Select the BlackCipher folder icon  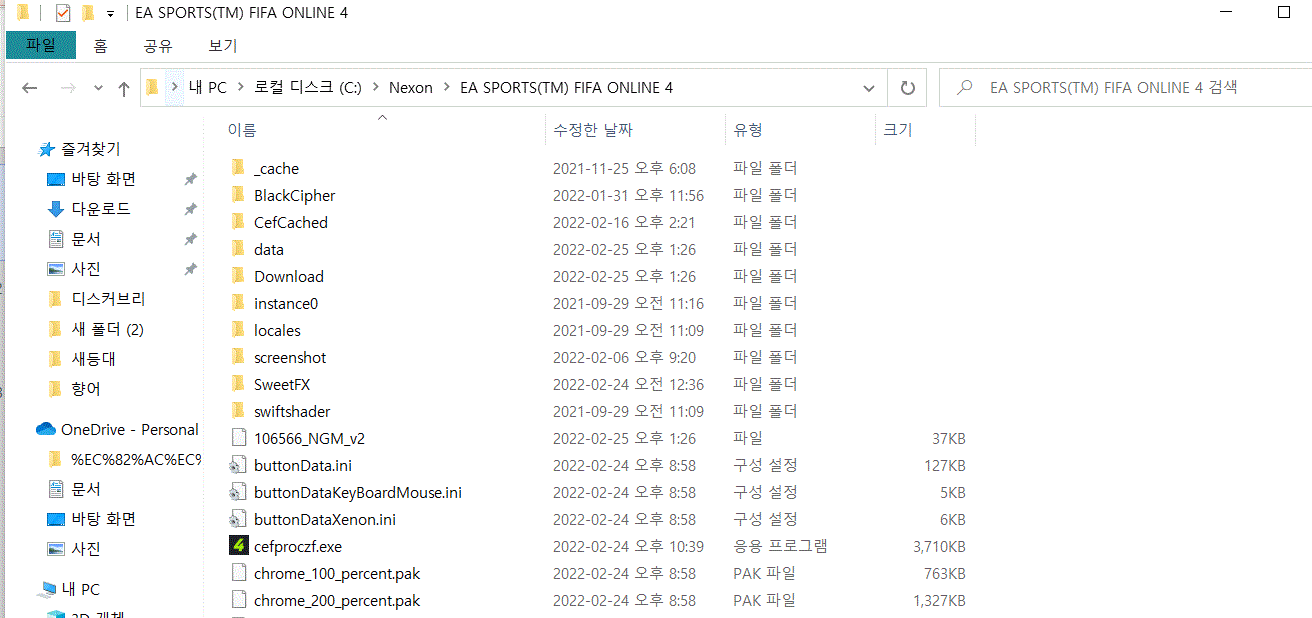(x=238, y=195)
